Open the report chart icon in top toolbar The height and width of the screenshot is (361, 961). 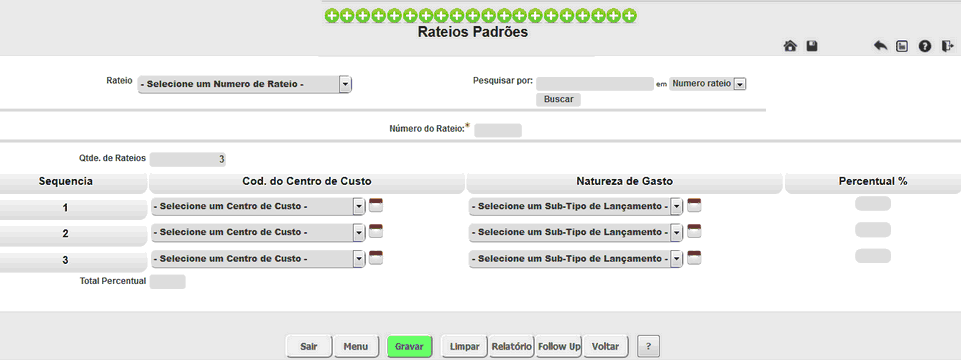(902, 46)
